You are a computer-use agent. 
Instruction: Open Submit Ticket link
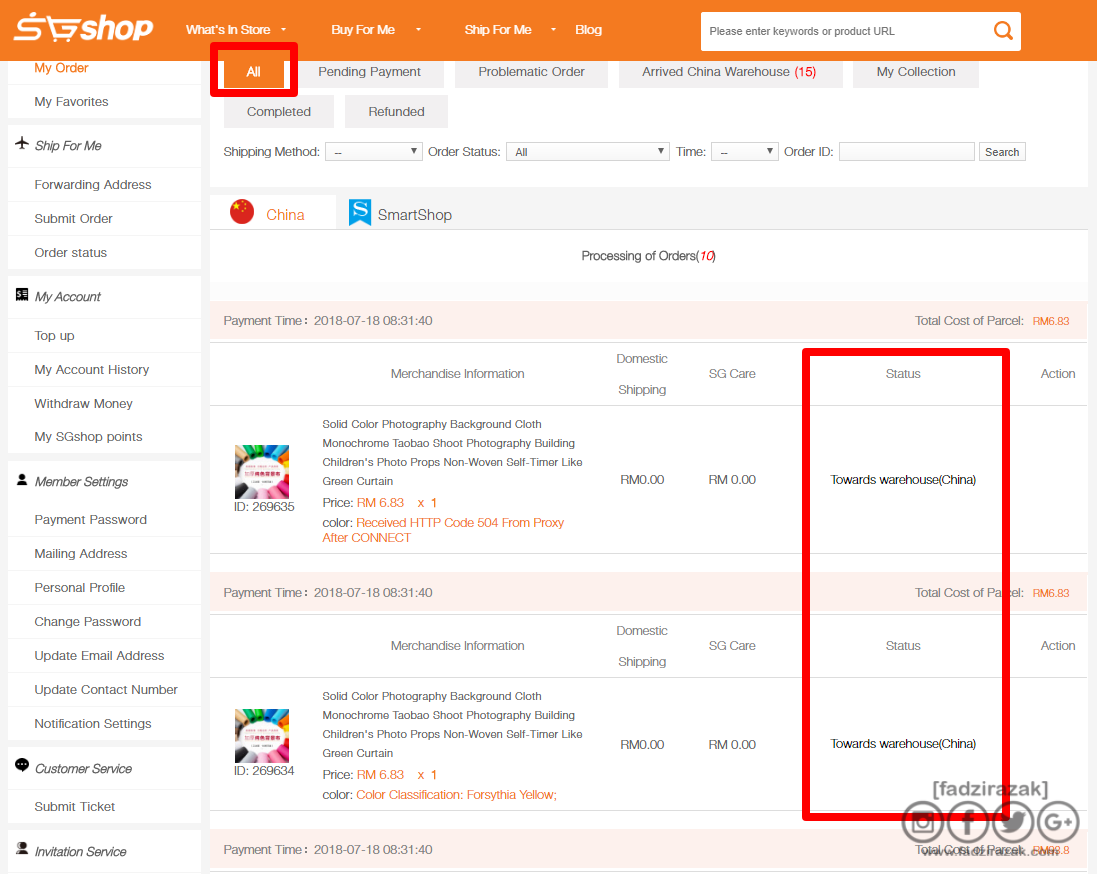coord(75,806)
